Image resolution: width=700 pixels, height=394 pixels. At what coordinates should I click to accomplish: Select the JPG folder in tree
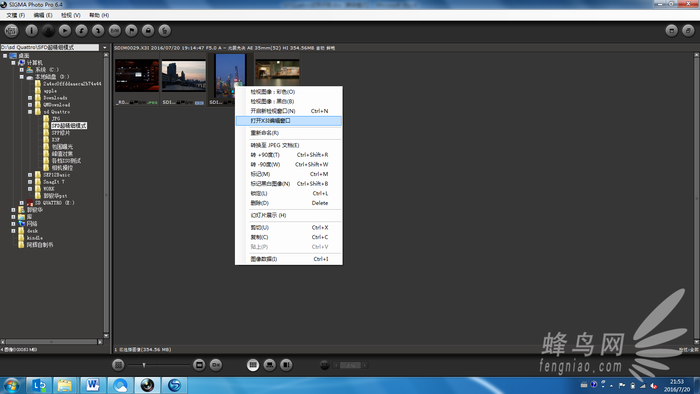coord(55,119)
